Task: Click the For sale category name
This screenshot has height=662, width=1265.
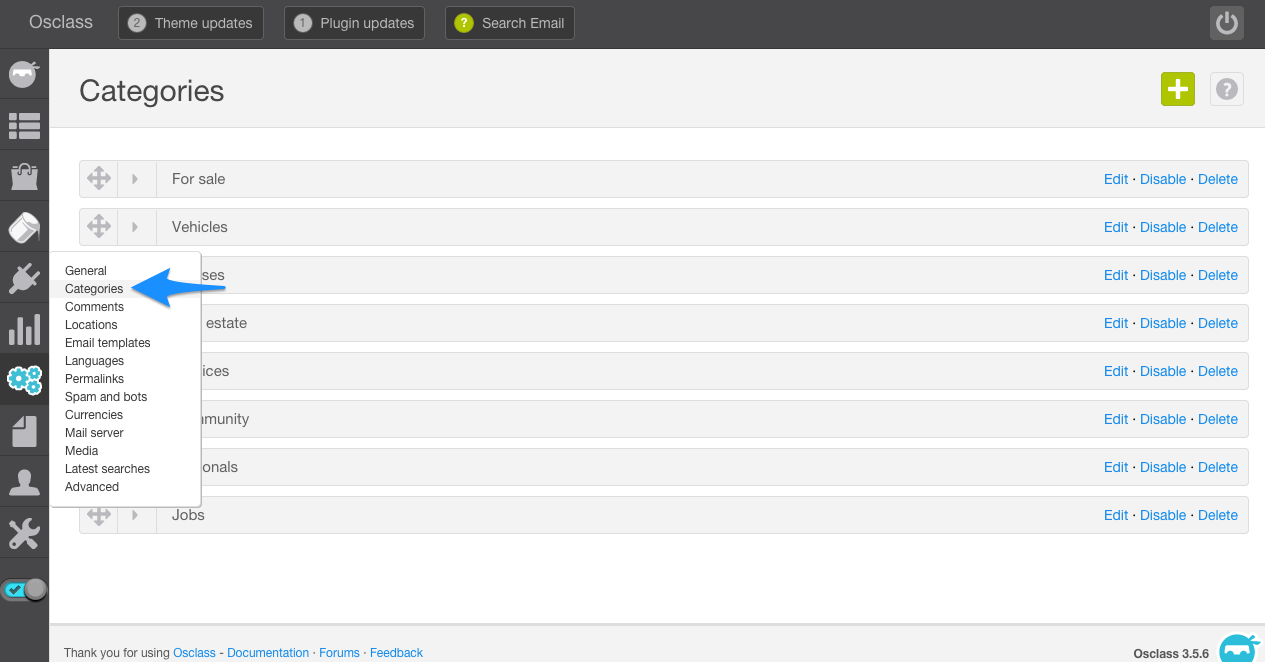Action: (198, 179)
